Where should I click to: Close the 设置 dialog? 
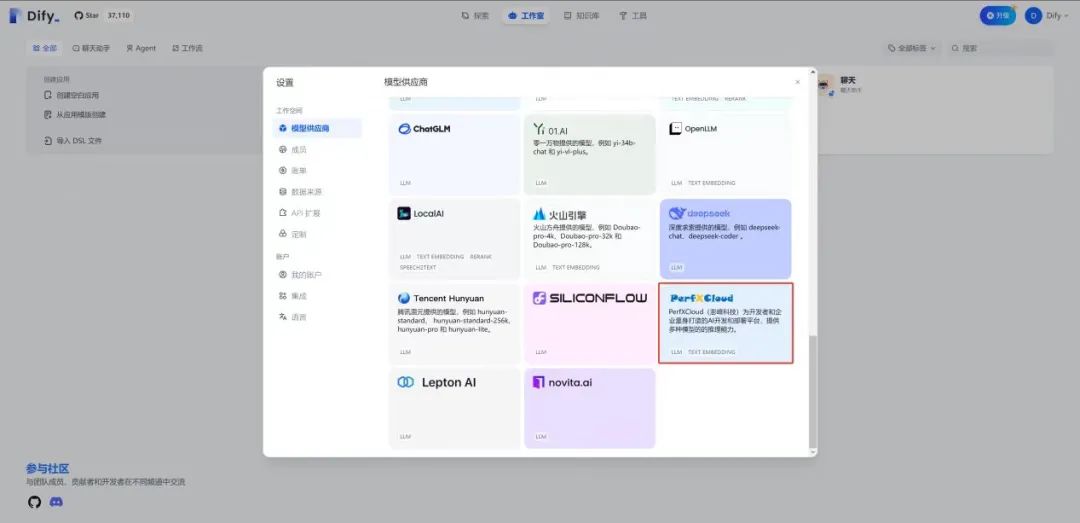798,82
